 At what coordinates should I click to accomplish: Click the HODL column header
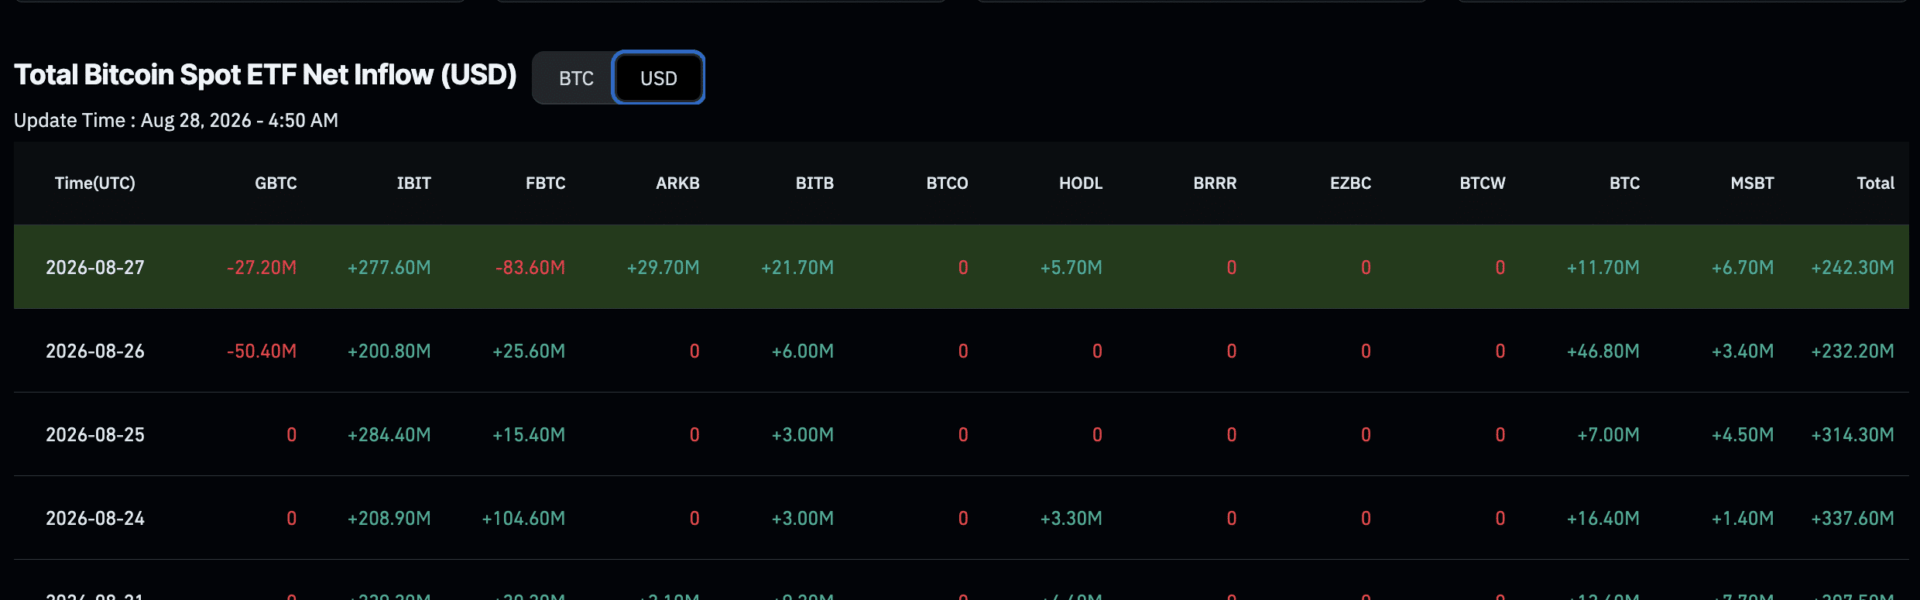point(1081,183)
